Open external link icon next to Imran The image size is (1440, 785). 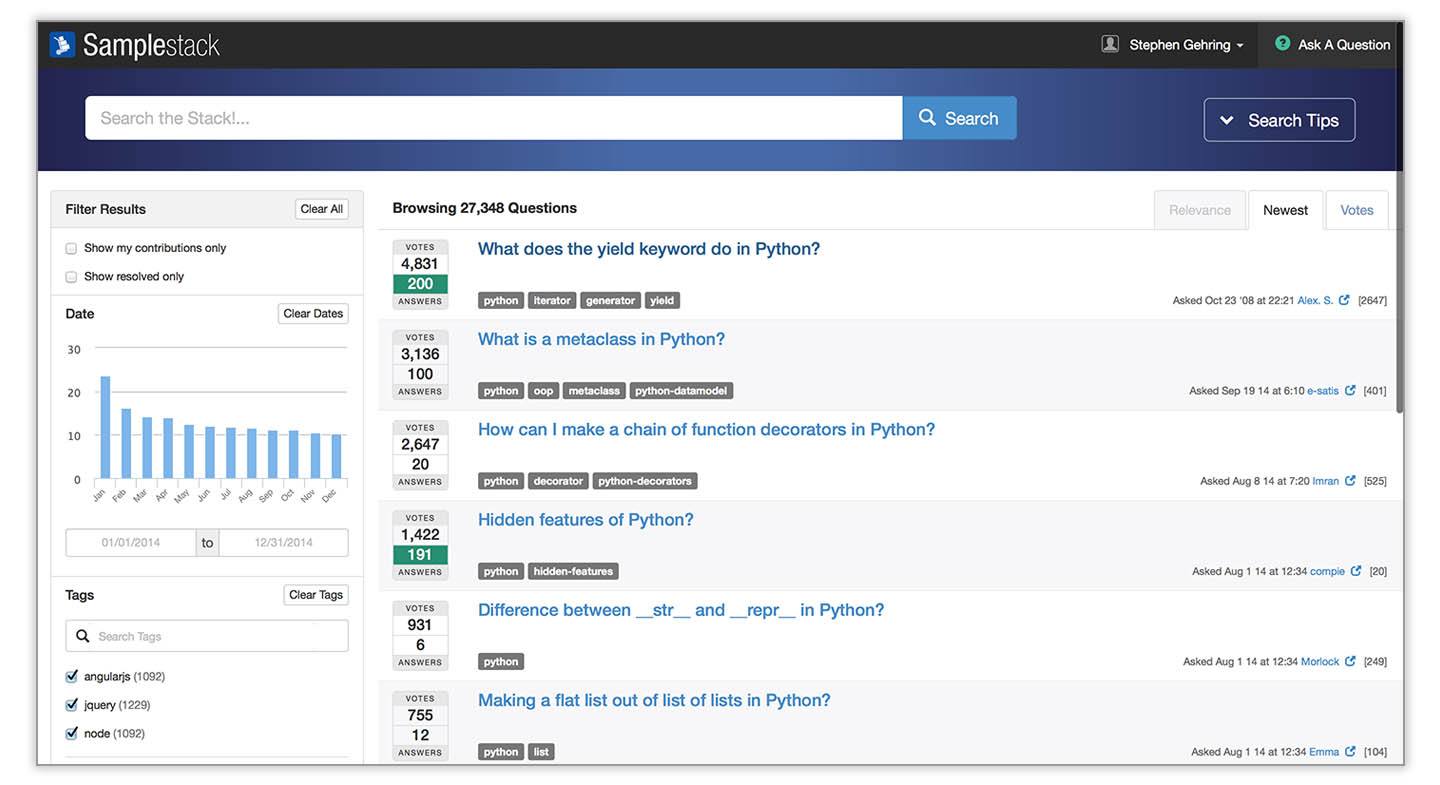(x=1350, y=481)
